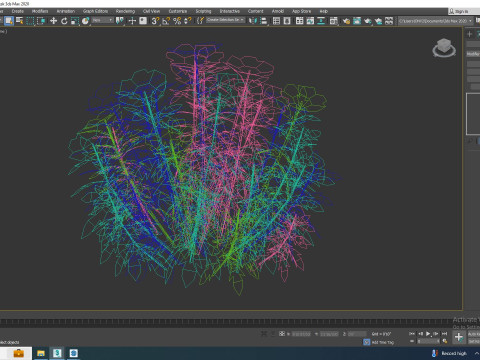The image size is (480, 360).
Task: Play the animation
Action: [x=428, y=334]
